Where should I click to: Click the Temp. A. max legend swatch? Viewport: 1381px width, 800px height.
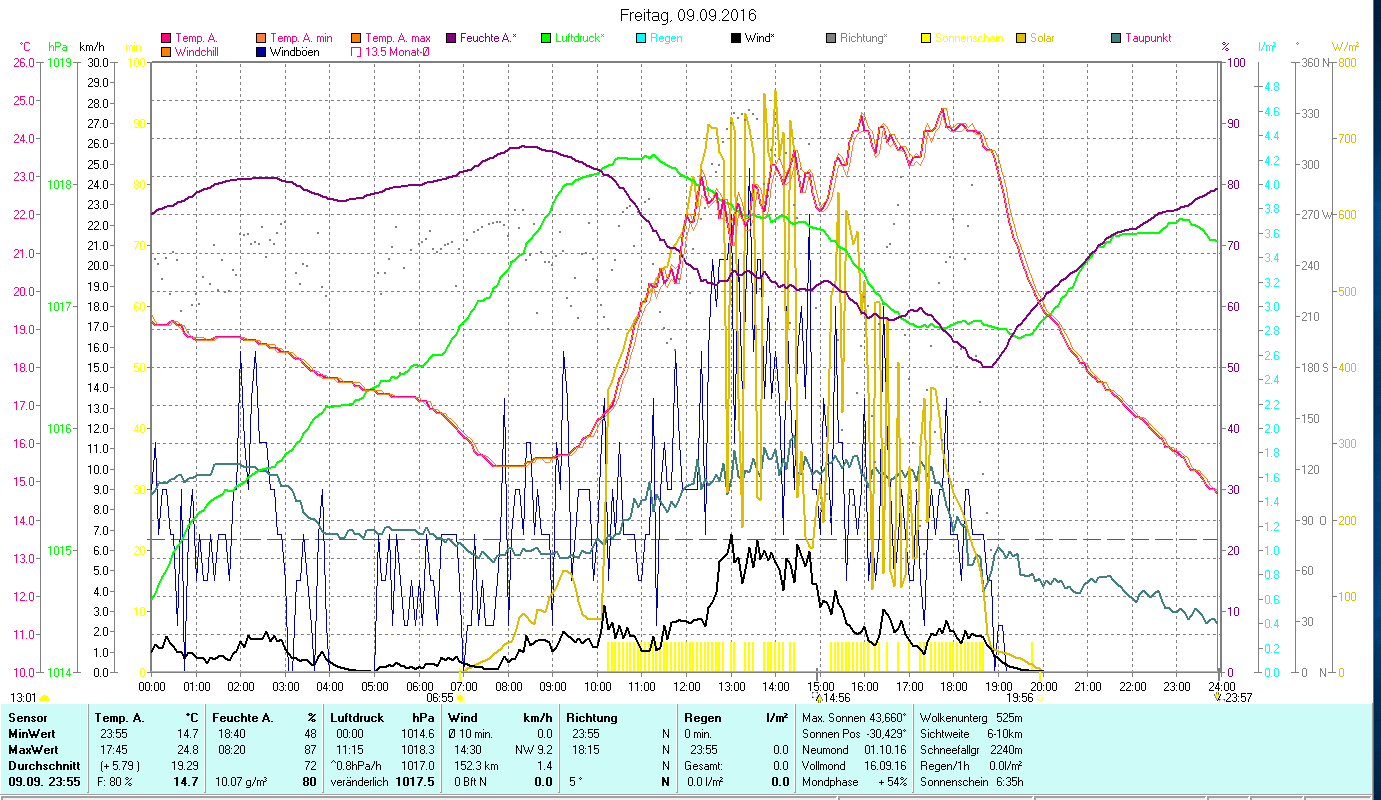355,38
